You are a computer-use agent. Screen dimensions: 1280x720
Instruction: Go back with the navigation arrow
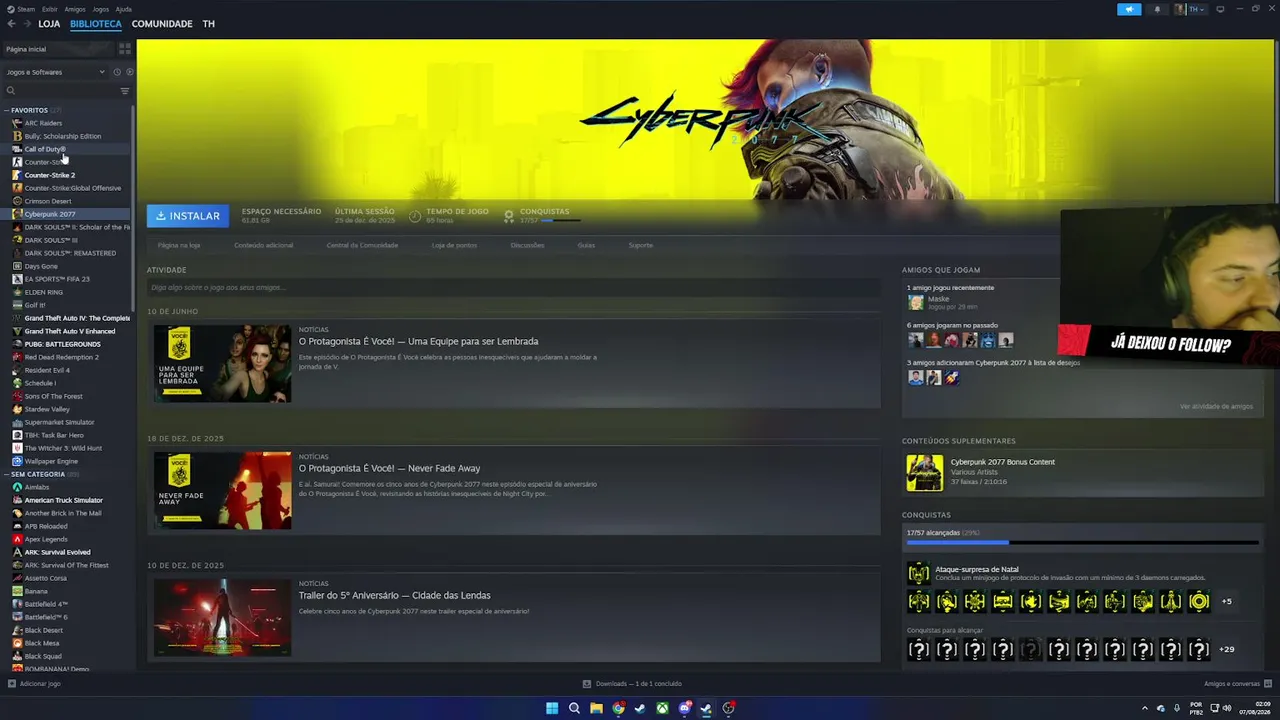(x=12, y=23)
